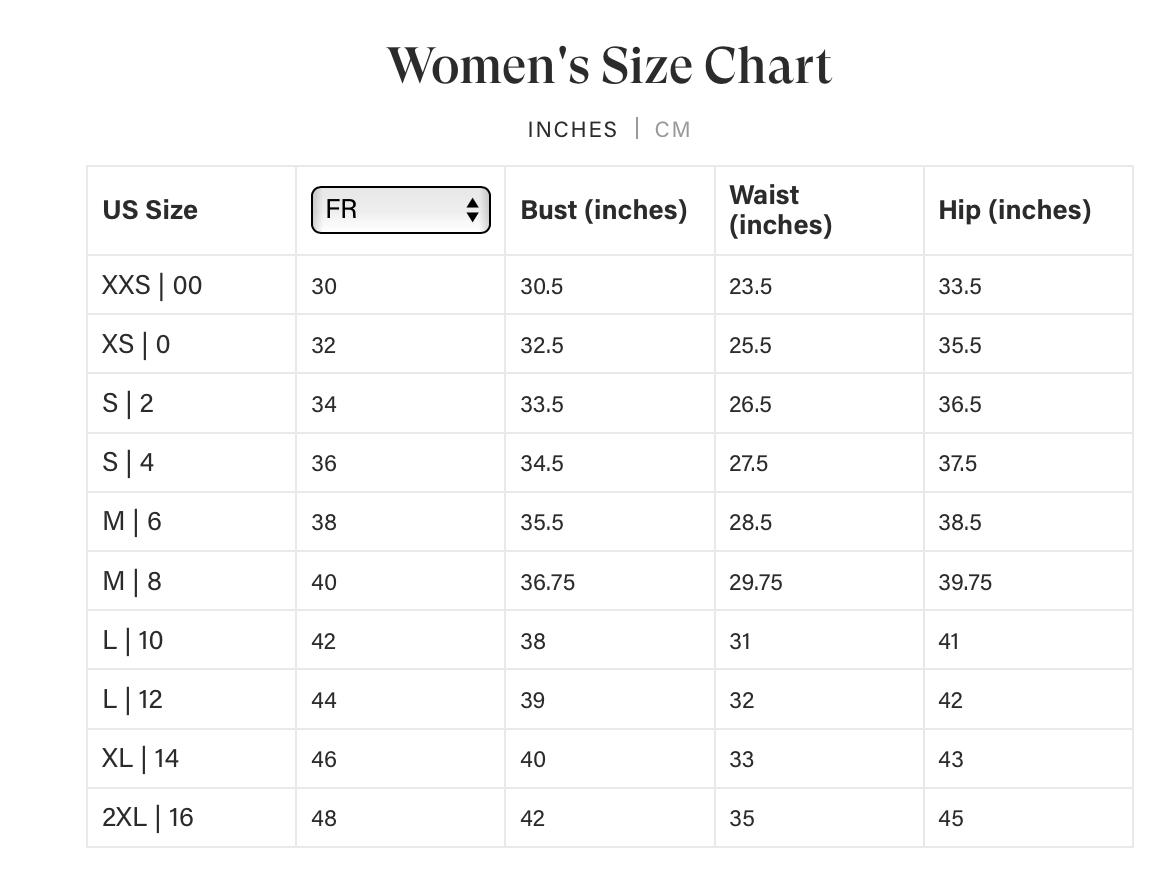
Task: Click the S | 2 size cell
Action: 128,404
